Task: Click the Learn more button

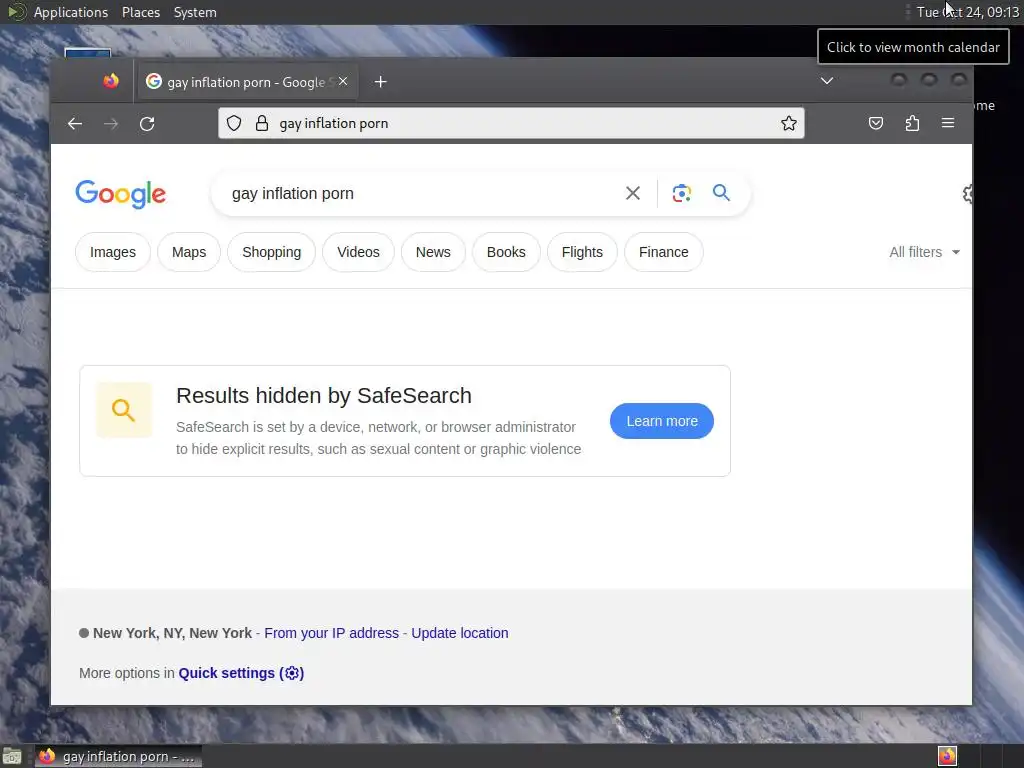Action: (x=662, y=421)
